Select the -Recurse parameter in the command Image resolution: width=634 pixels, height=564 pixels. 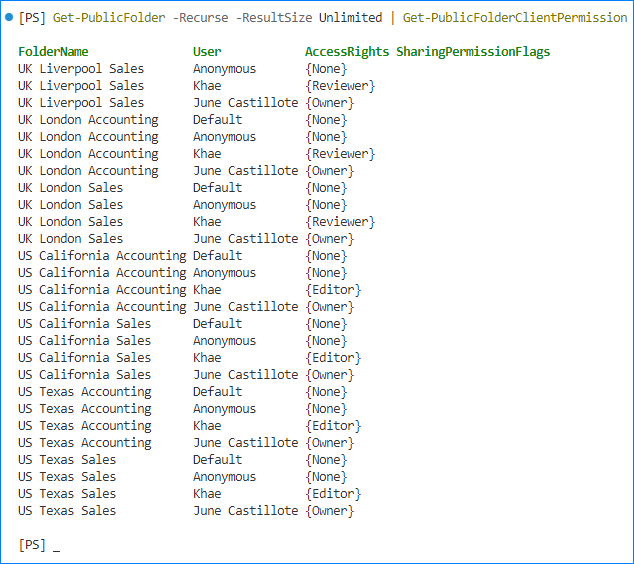click(200, 18)
